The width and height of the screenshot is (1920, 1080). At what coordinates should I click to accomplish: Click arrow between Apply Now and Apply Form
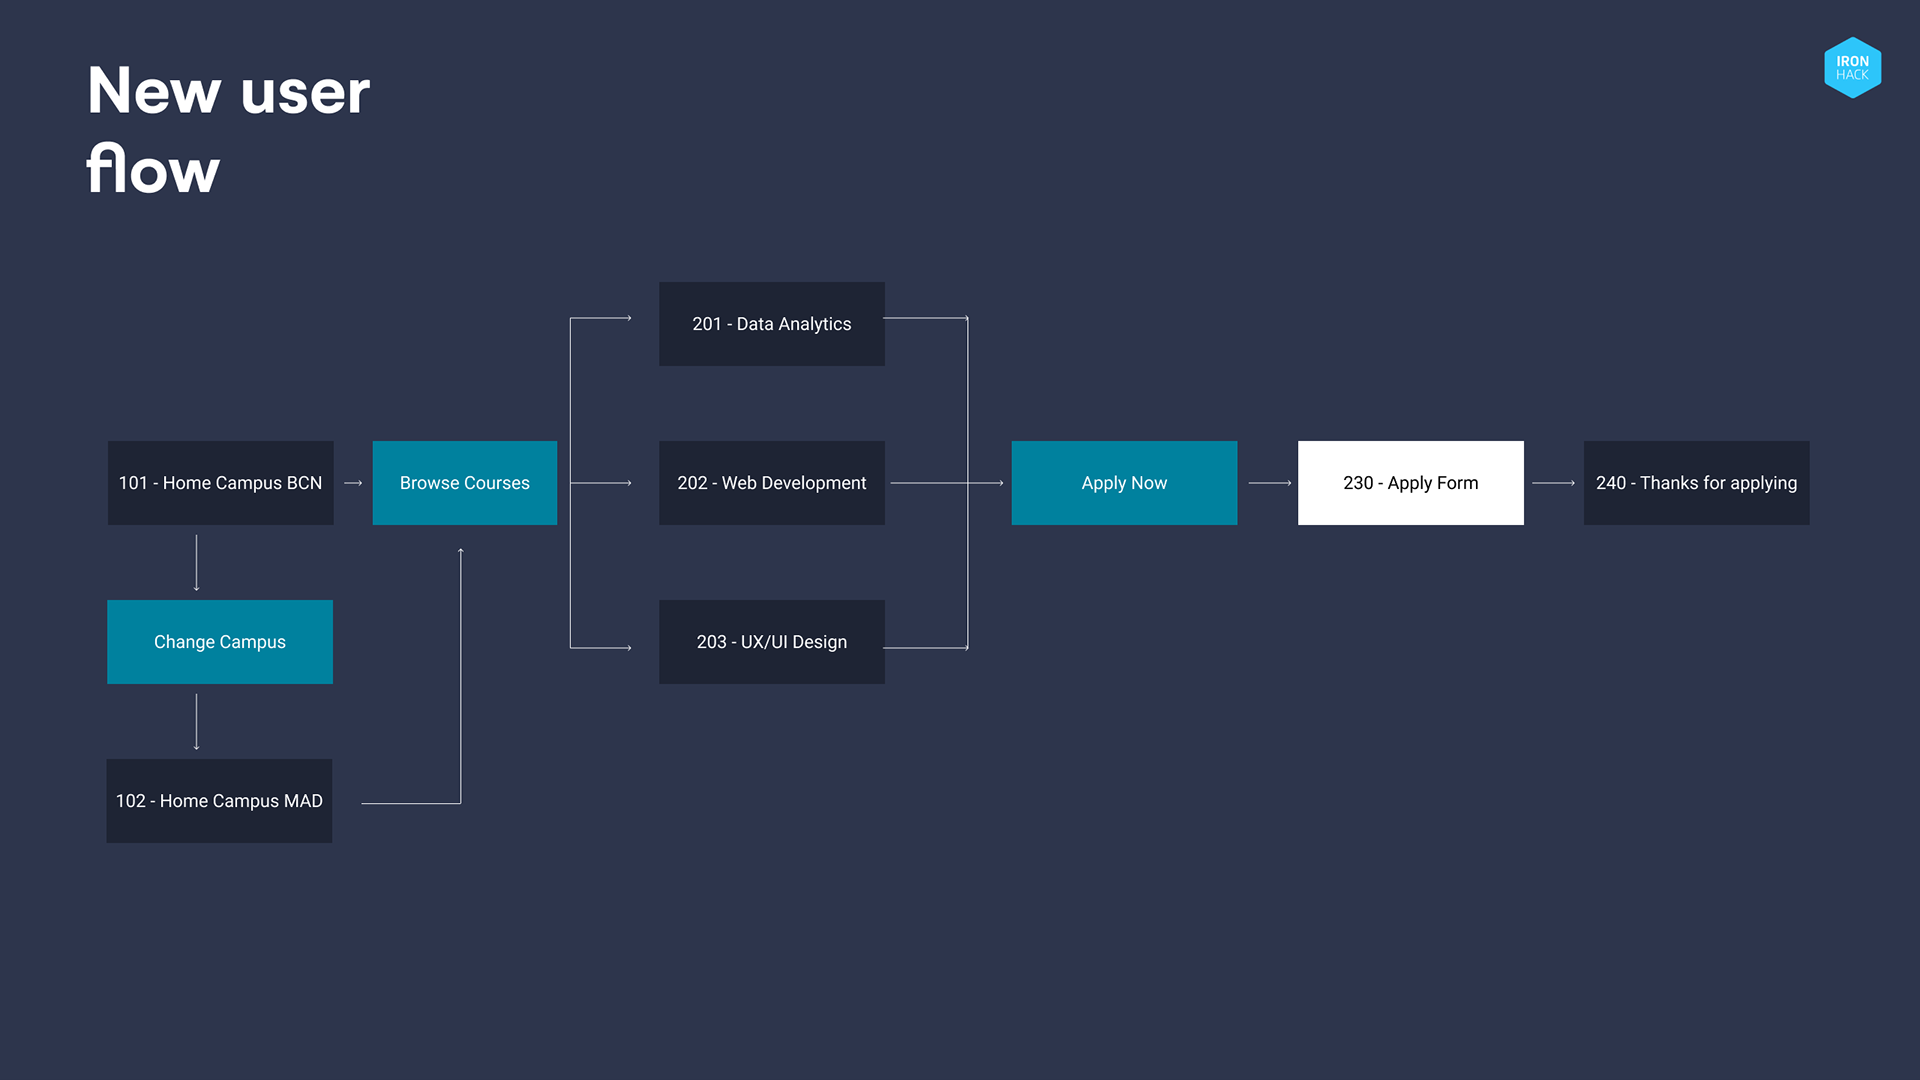tap(1270, 483)
